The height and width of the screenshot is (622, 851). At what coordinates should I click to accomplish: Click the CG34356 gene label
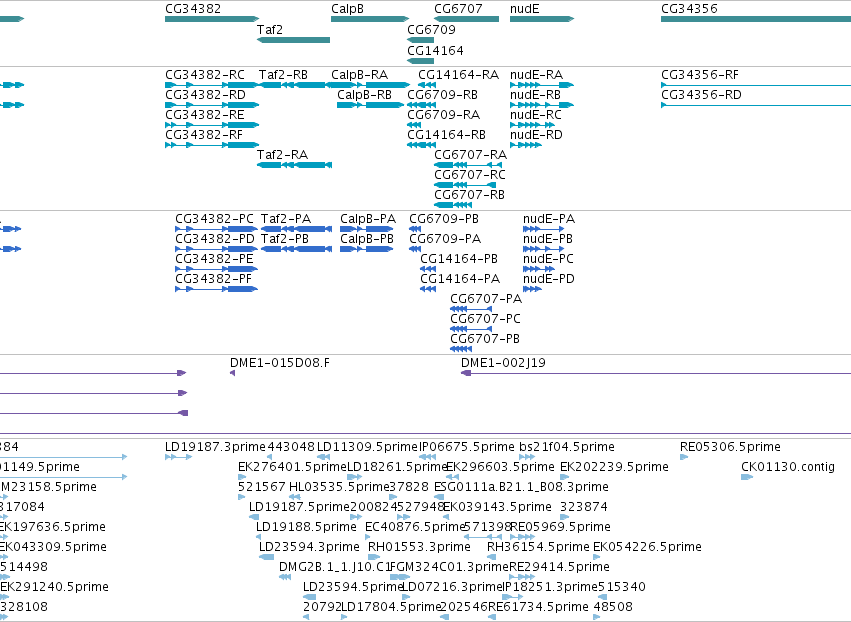689,9
